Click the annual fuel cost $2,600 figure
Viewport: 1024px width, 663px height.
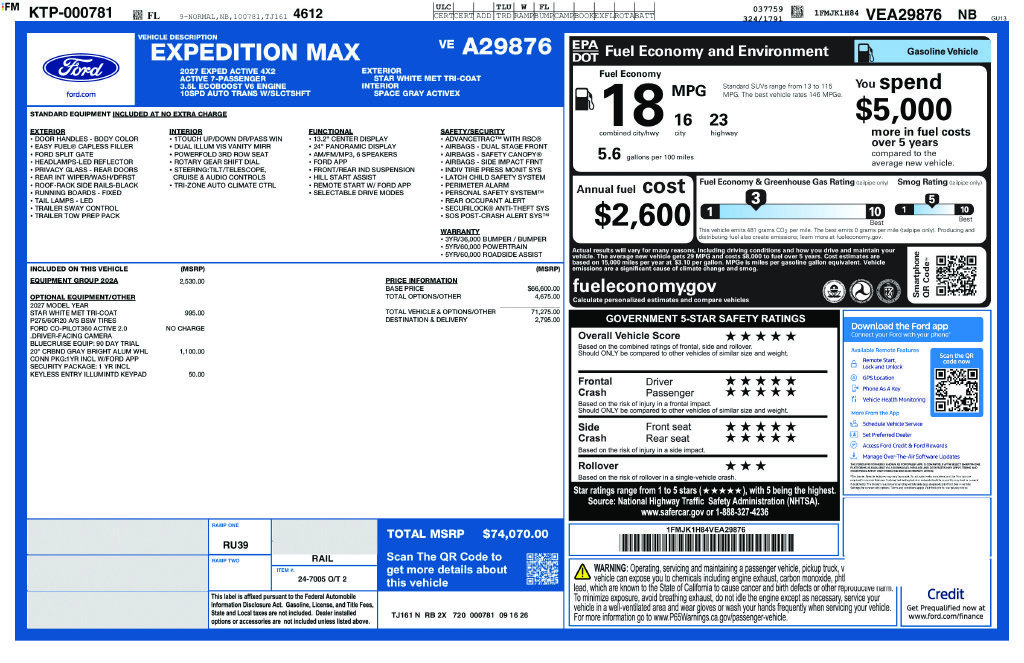pyautogui.click(x=642, y=215)
